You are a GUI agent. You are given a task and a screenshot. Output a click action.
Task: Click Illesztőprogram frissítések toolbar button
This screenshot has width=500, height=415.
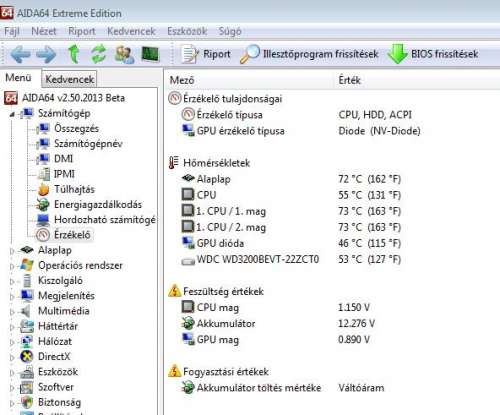point(309,54)
